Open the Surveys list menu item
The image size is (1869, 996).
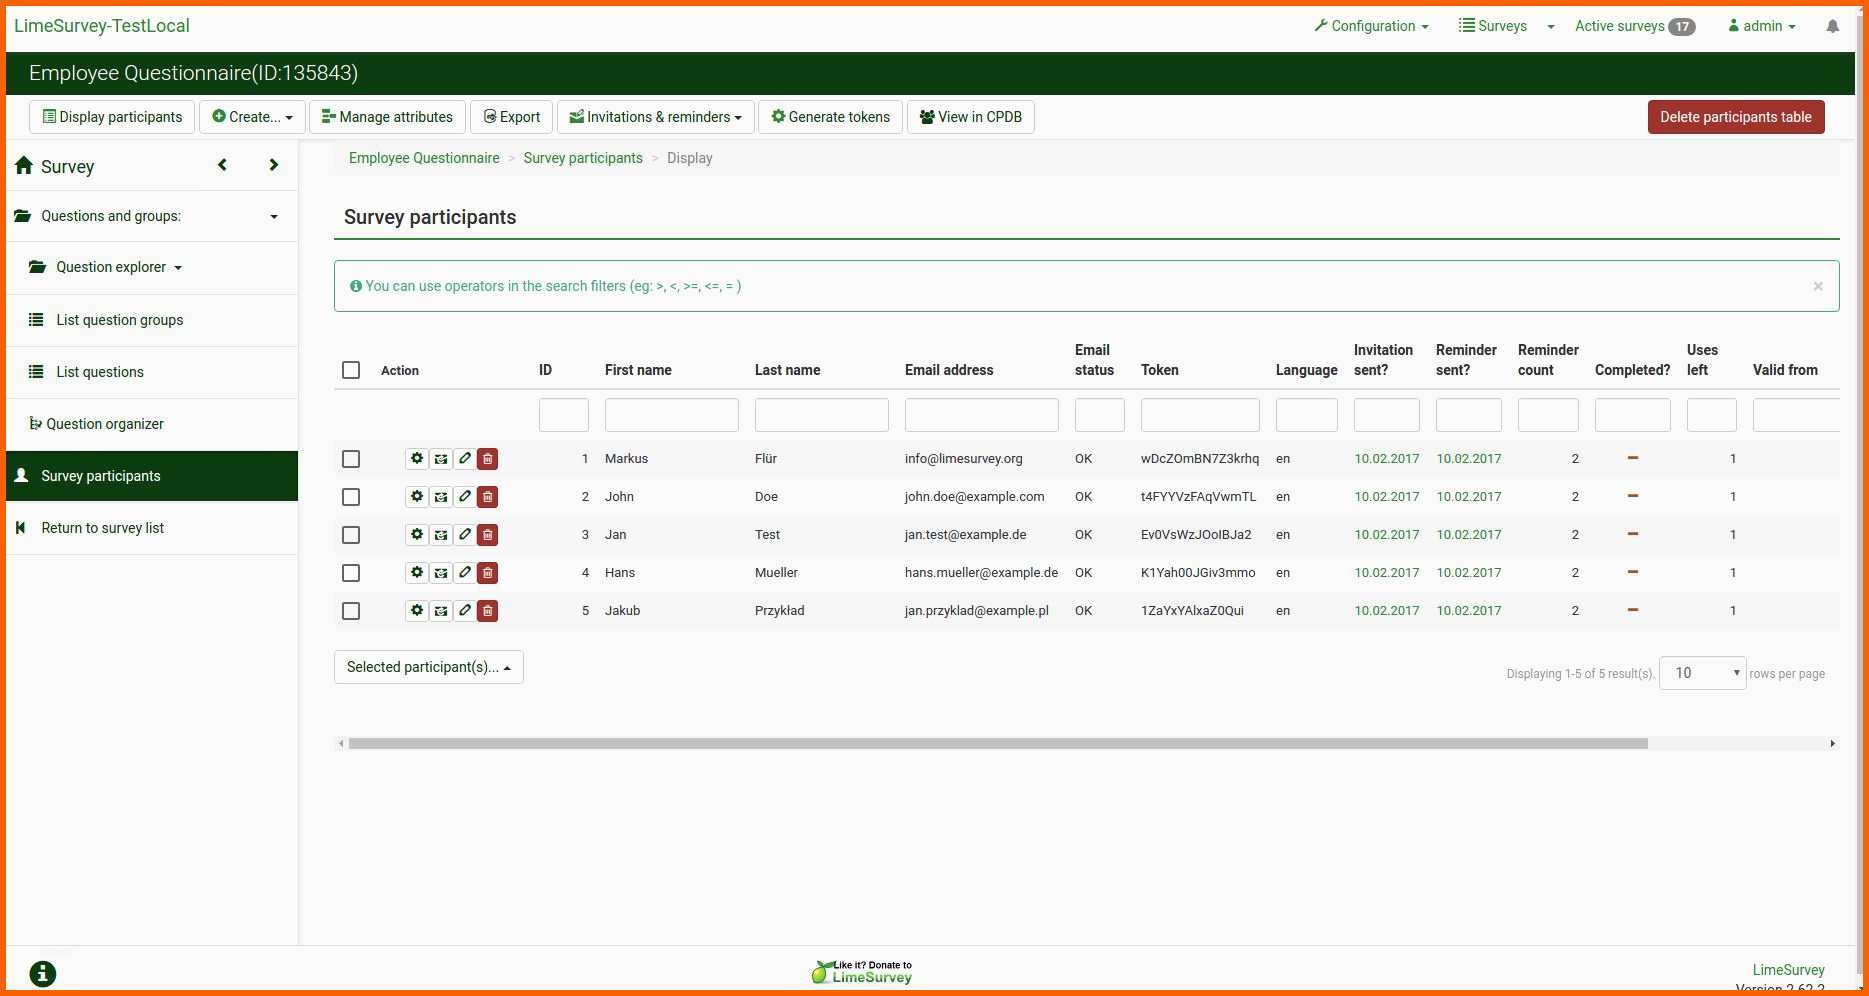[x=1493, y=26]
